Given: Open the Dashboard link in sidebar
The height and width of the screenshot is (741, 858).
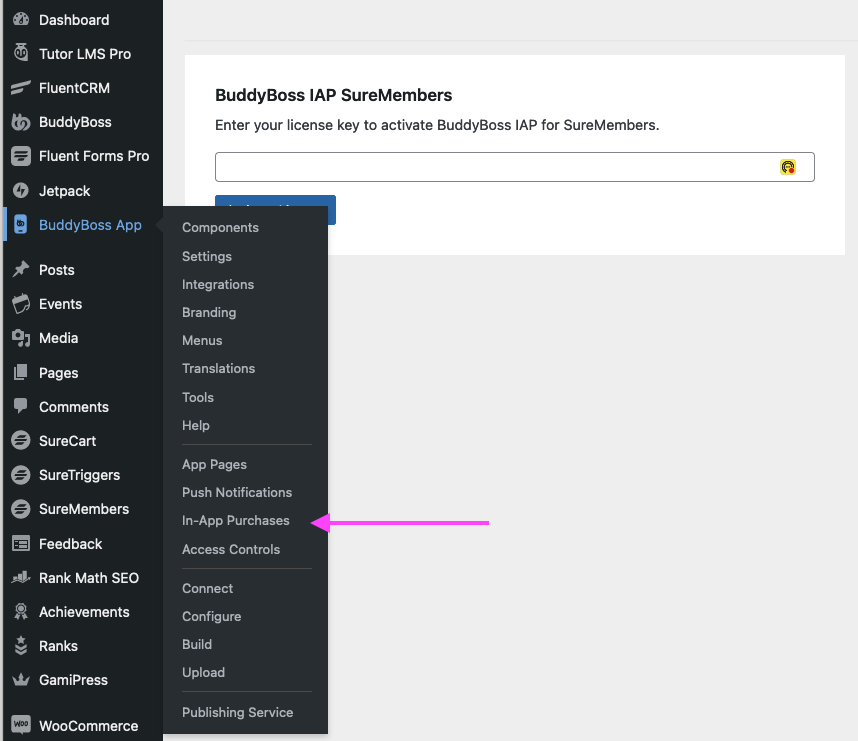Looking at the screenshot, I should click(74, 20).
